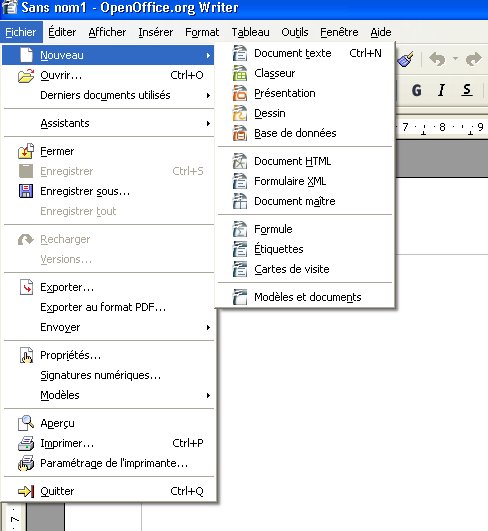The height and width of the screenshot is (531, 488).
Task: Toggle bold with the G toolbar button
Action: [x=417, y=90]
